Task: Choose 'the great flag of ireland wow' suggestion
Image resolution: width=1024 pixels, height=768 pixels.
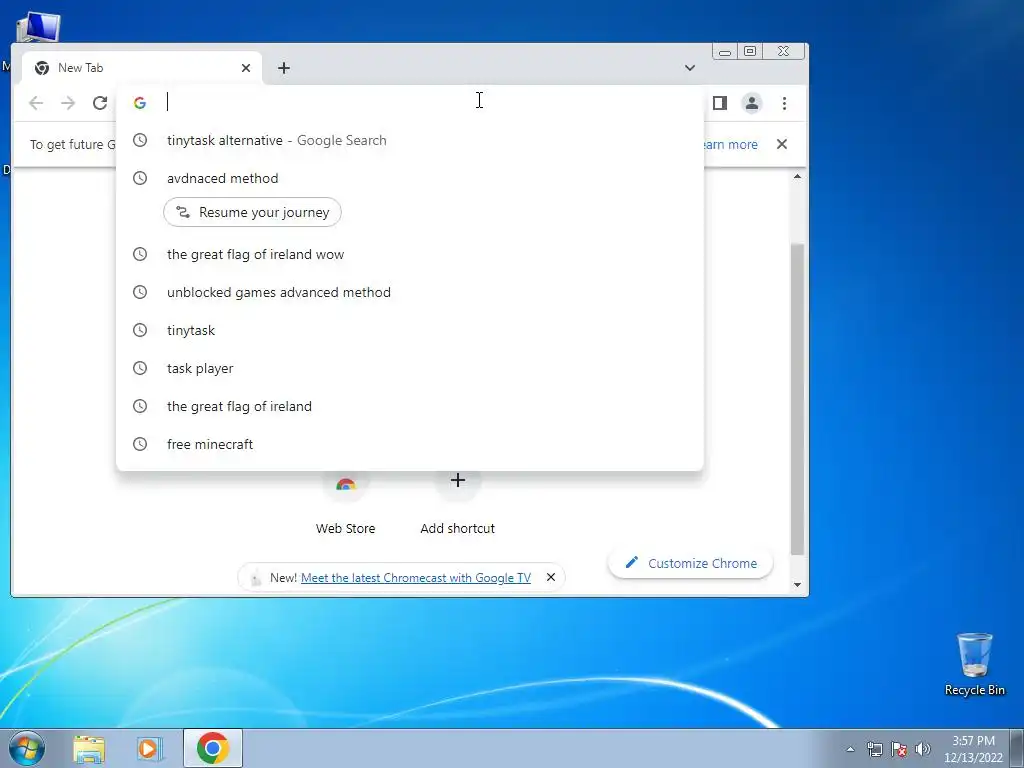Action: [409, 254]
